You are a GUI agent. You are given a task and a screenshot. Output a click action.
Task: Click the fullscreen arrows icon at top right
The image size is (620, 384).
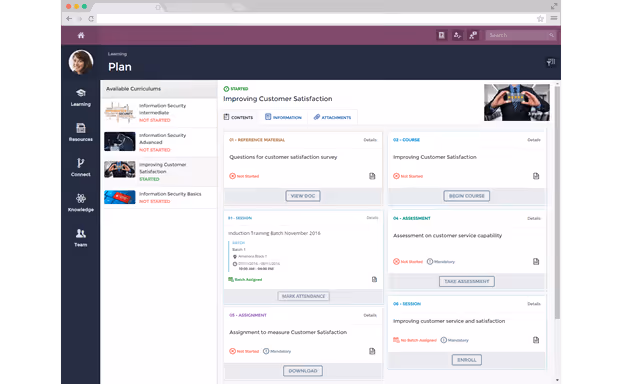[554, 6]
